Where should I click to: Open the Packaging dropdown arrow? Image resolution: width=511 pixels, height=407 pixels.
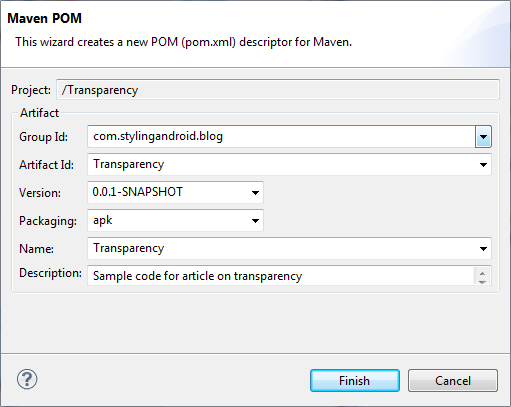[255, 221]
